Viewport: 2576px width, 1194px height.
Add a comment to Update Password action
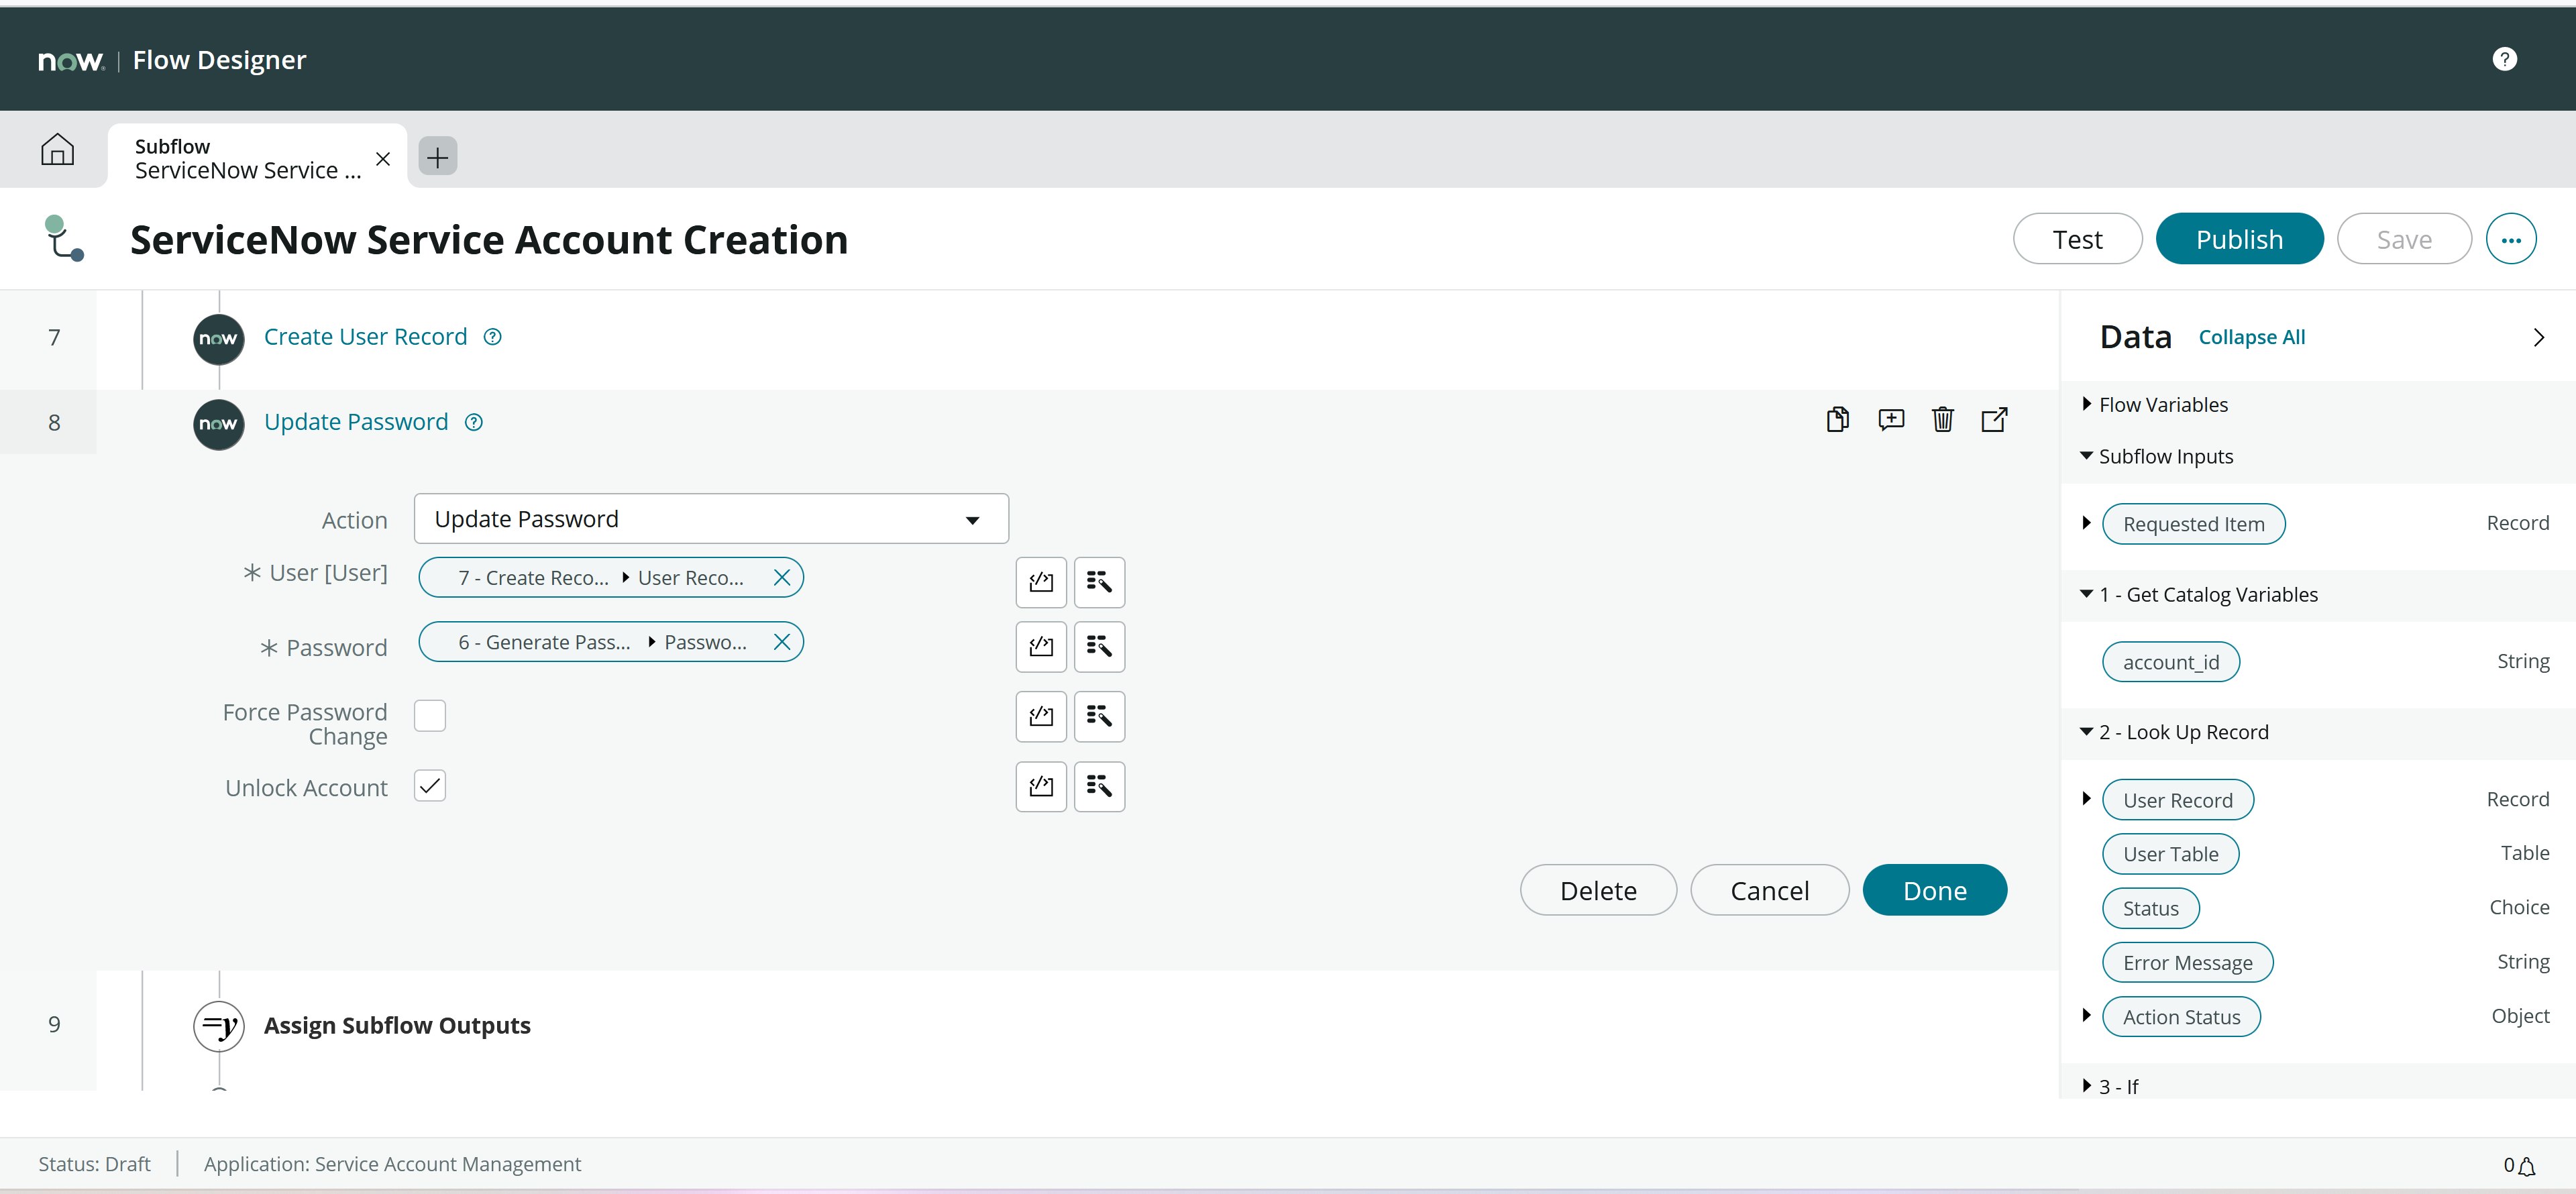point(1891,419)
